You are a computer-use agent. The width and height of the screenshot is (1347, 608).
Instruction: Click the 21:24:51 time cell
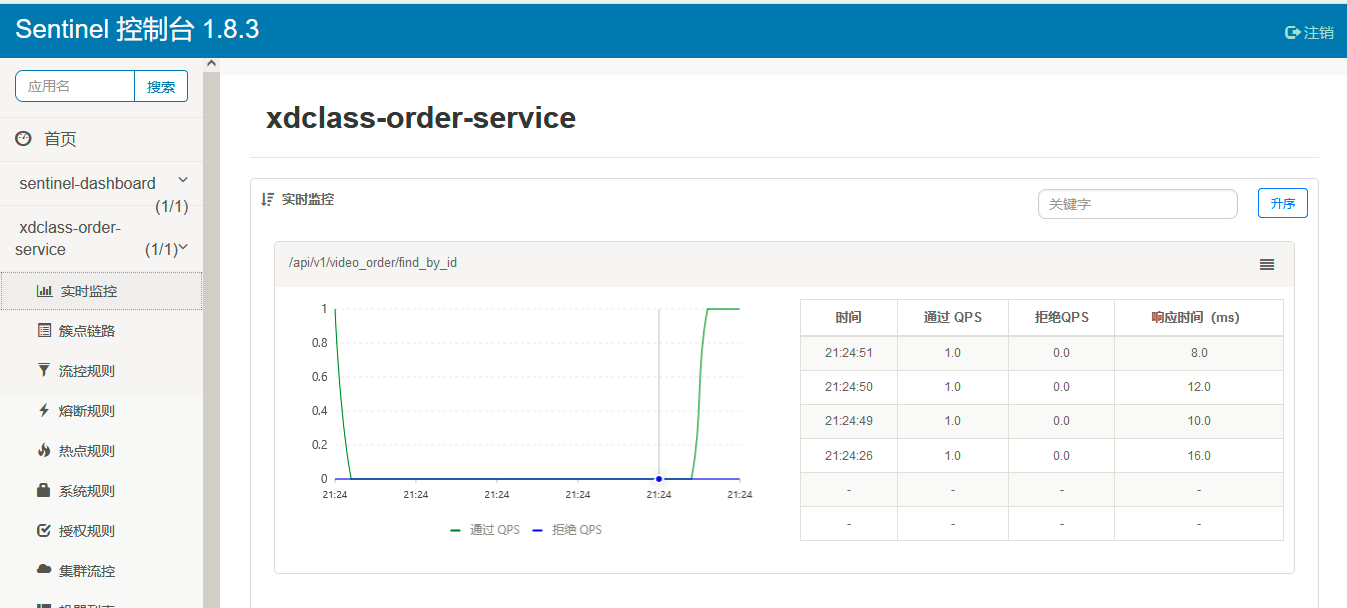pyautogui.click(x=848, y=352)
